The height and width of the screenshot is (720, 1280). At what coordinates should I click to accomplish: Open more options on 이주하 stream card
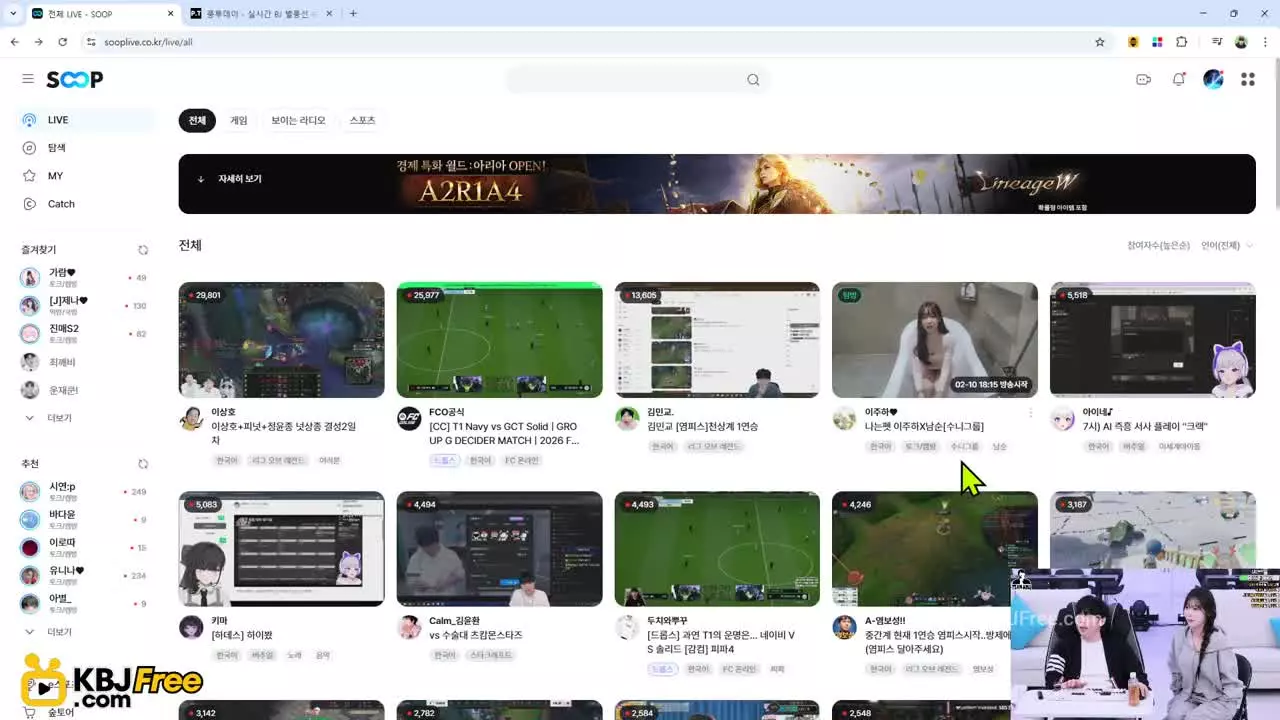pyautogui.click(x=1030, y=412)
